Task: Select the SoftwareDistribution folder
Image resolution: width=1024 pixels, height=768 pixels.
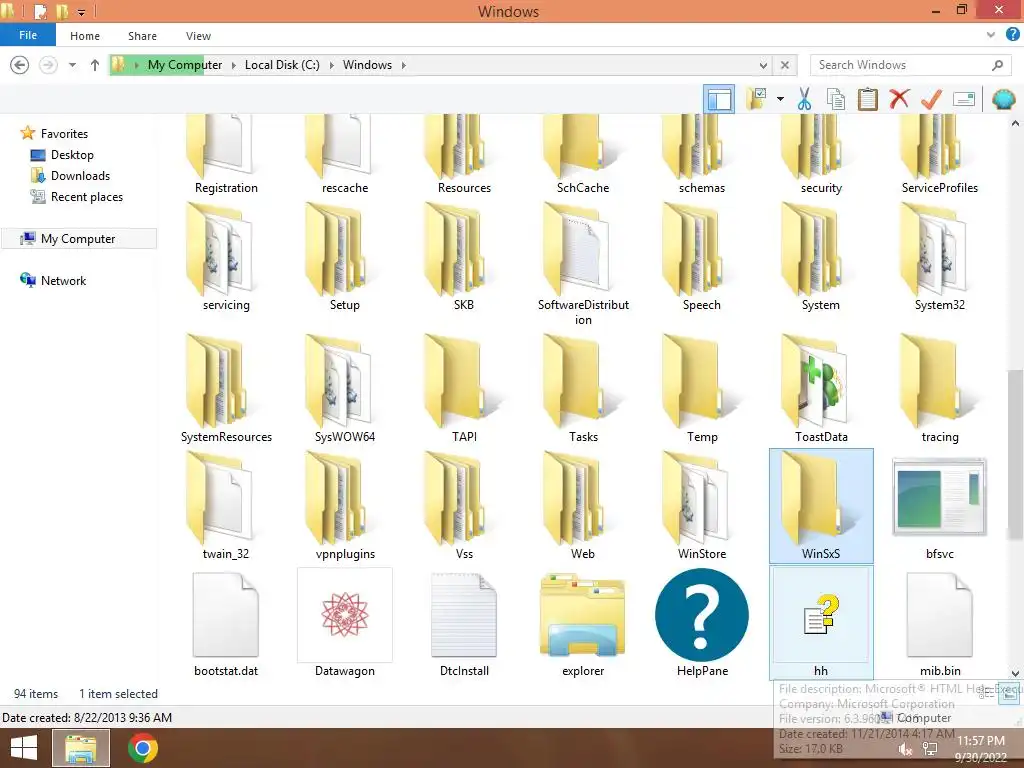Action: 583,264
